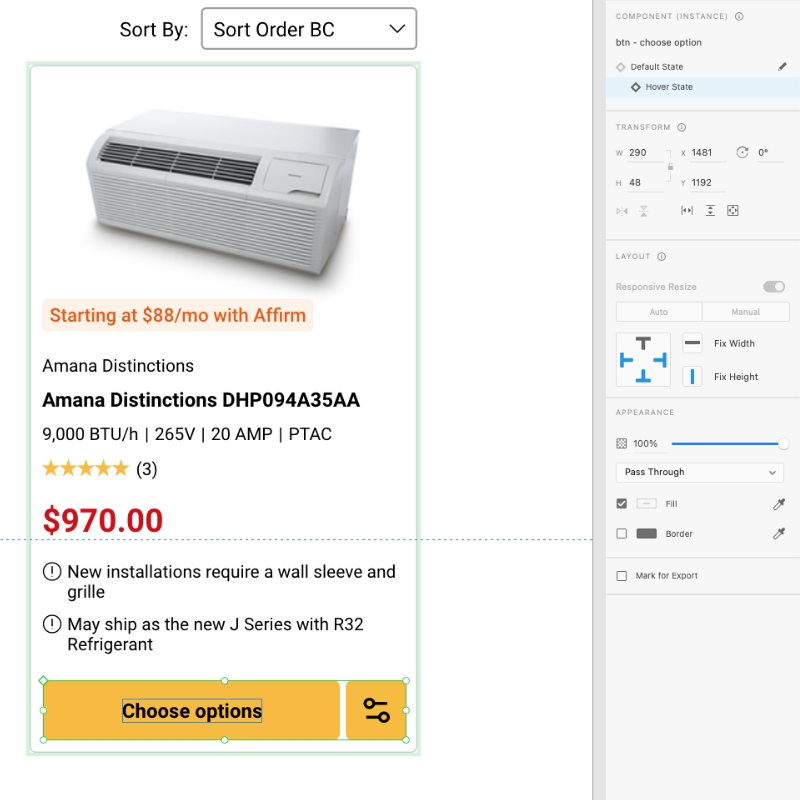Screen dimensions: 800x800
Task: Open the Pass Through blend mode dropdown
Action: pyautogui.click(x=699, y=471)
